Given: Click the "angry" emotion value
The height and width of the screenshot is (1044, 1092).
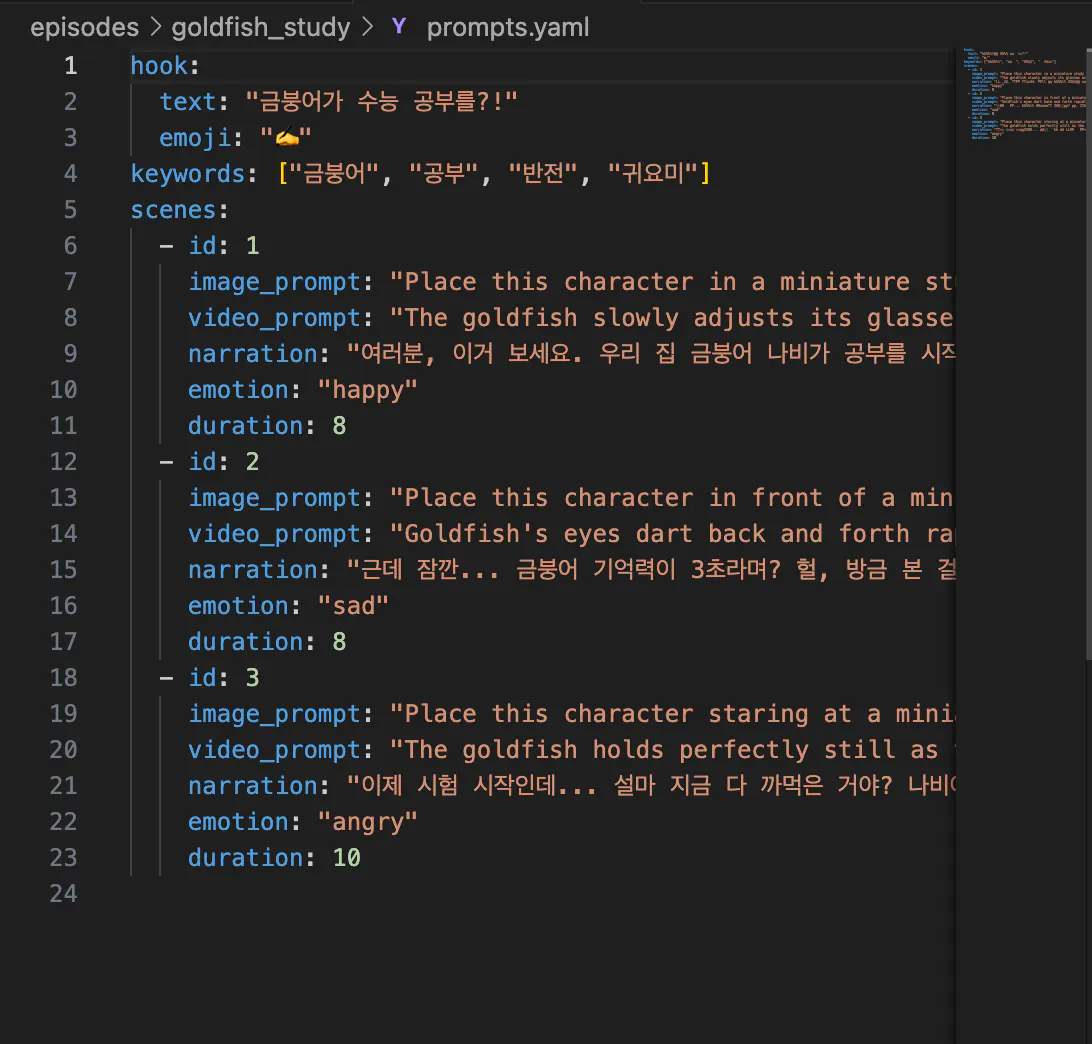Looking at the screenshot, I should tap(367, 822).
